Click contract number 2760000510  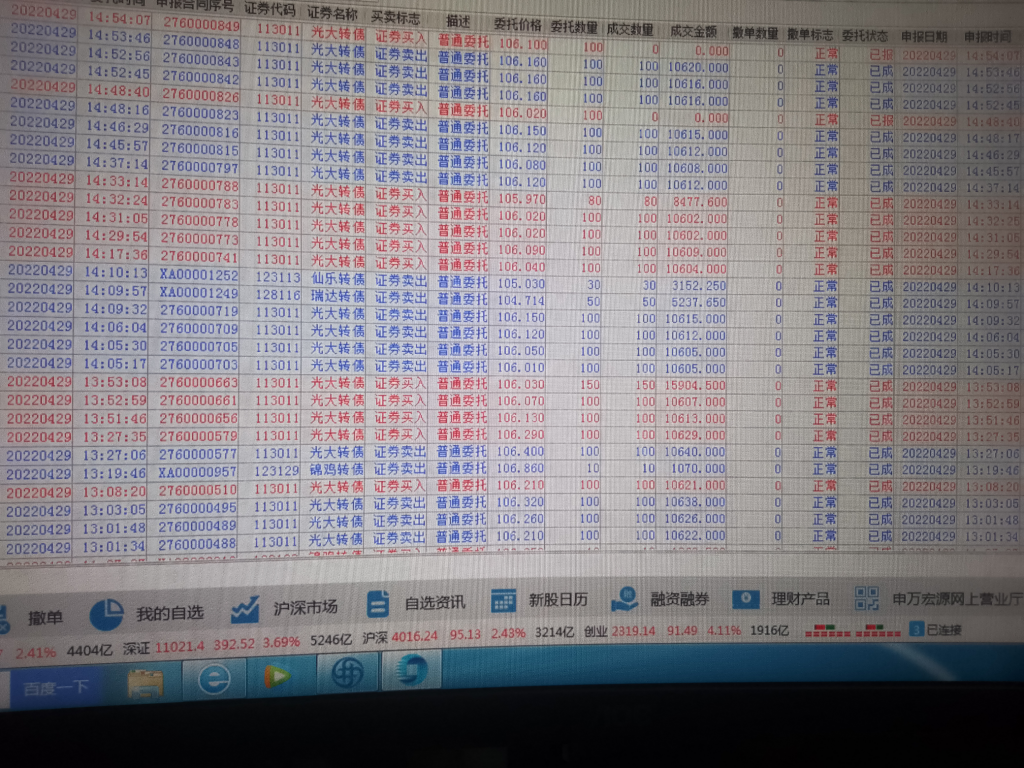(198, 490)
